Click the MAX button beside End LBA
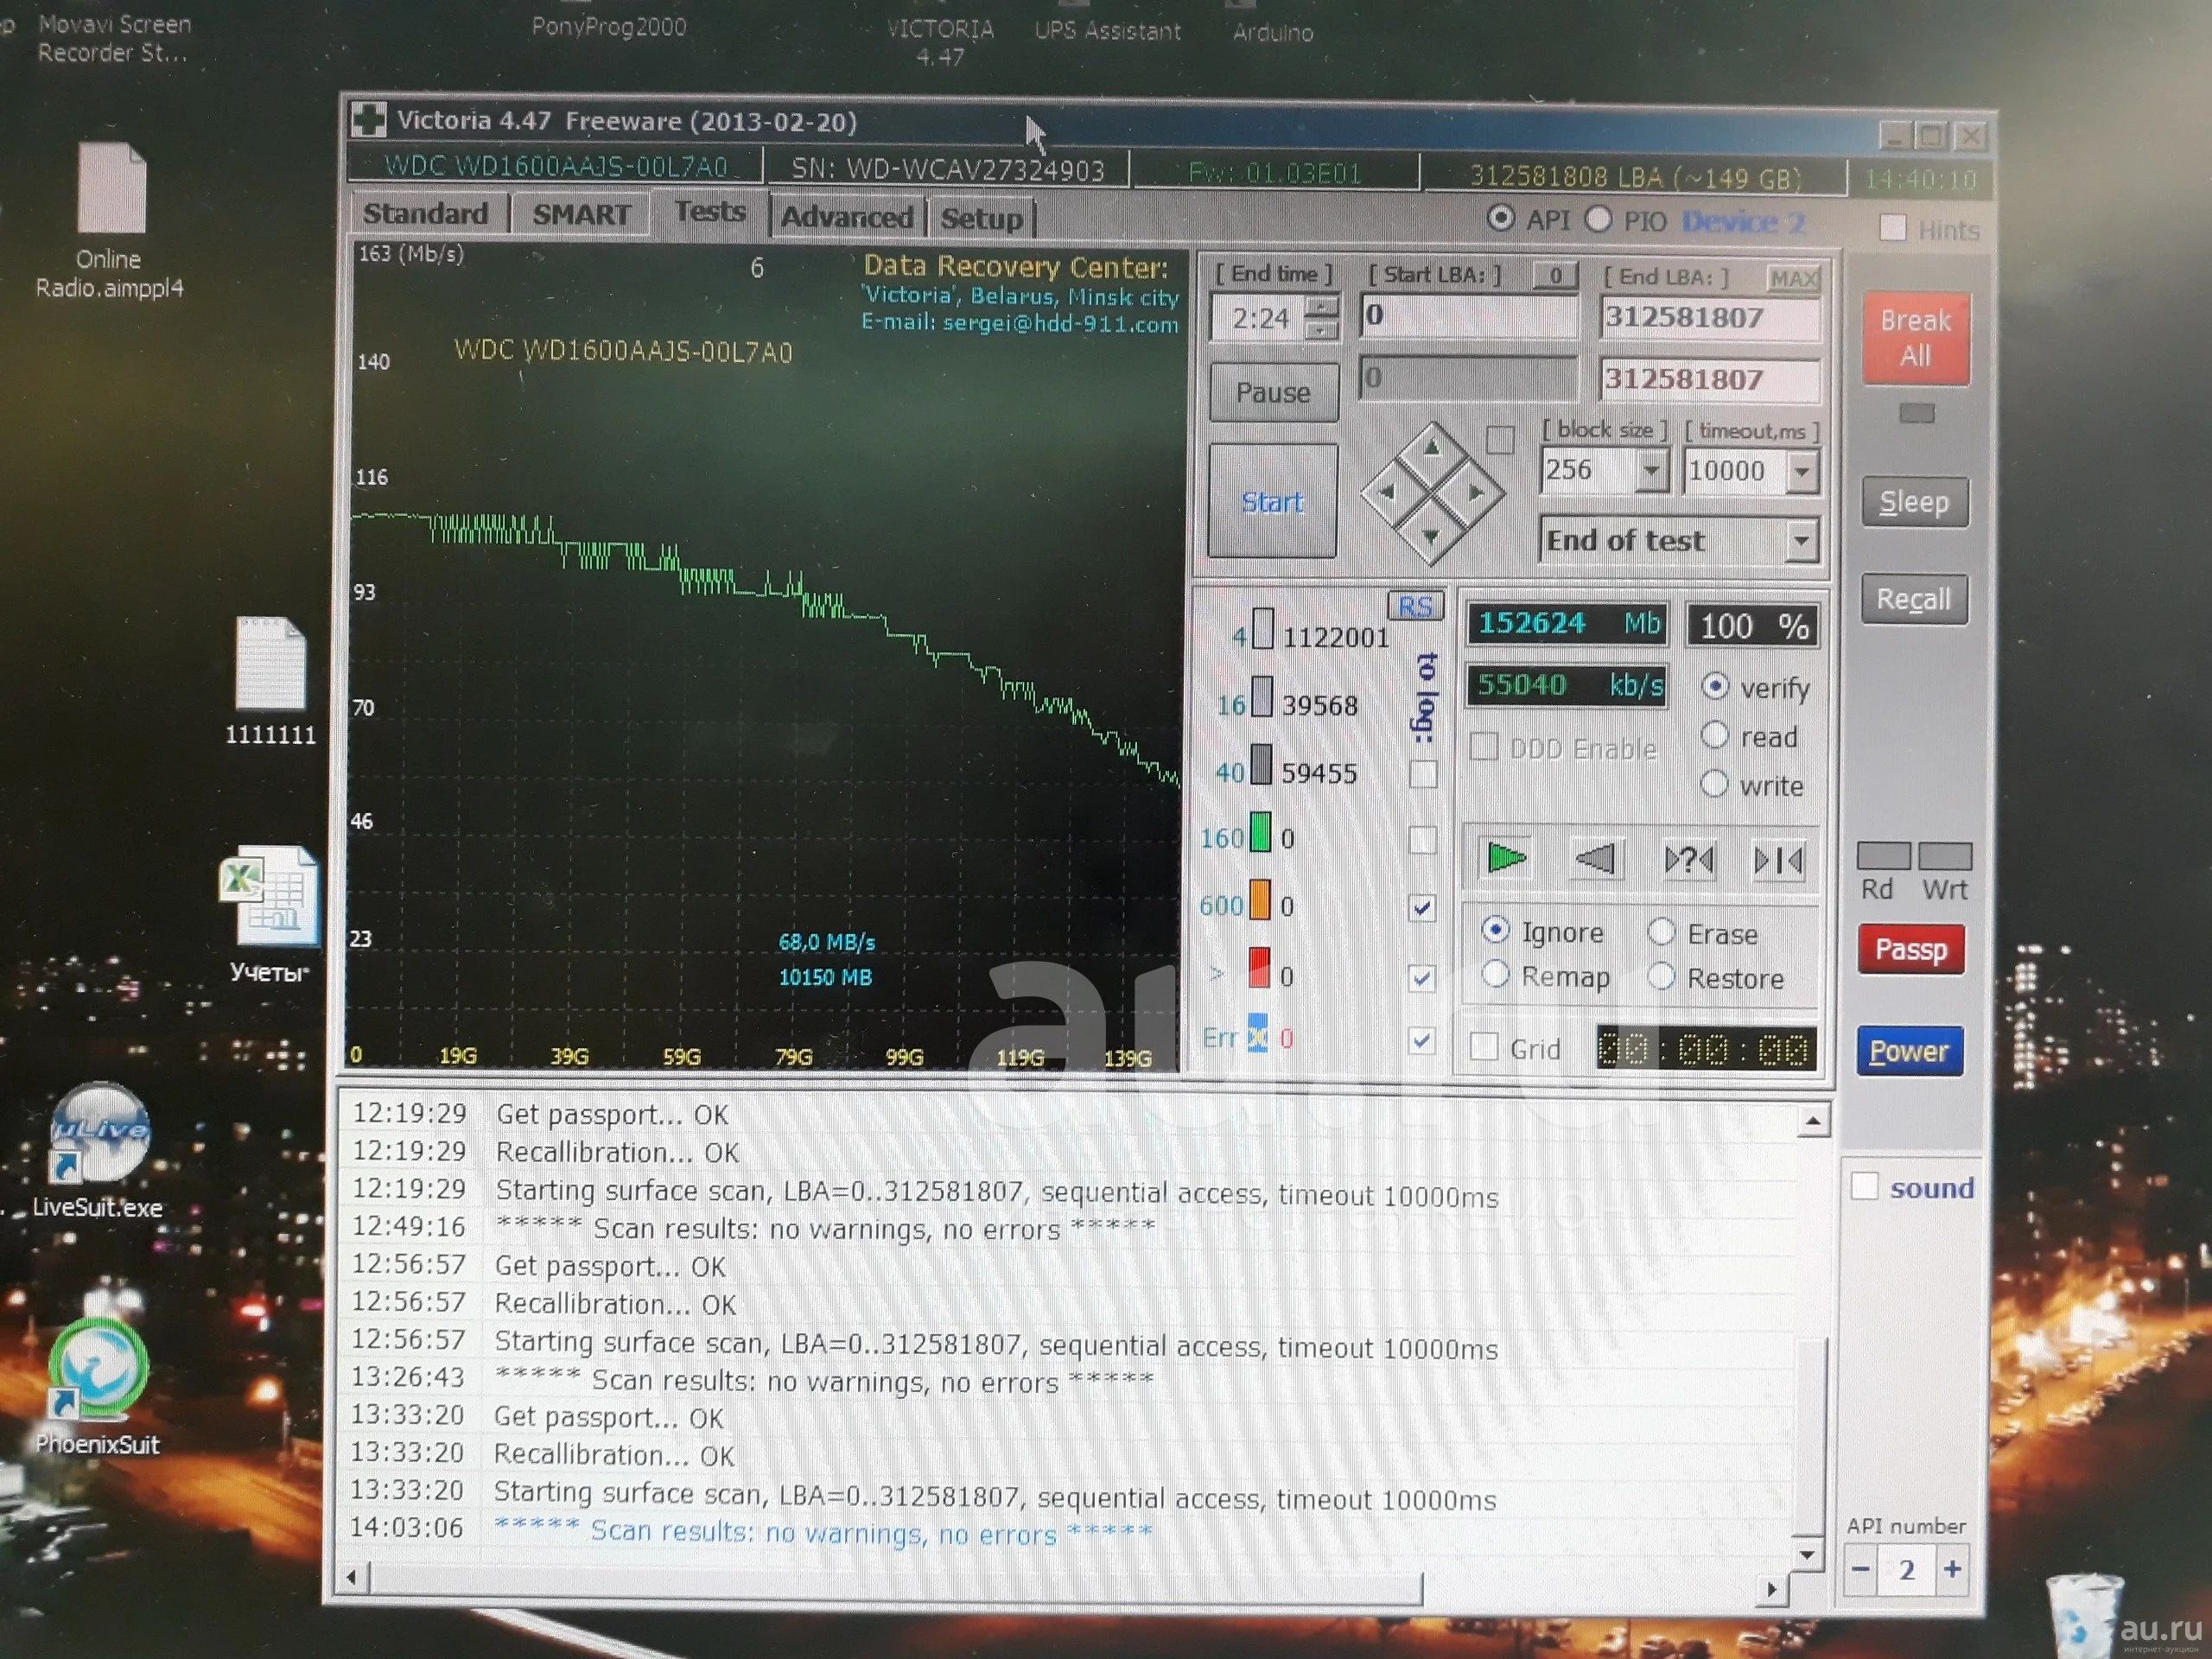2212x1659 pixels. click(1794, 278)
